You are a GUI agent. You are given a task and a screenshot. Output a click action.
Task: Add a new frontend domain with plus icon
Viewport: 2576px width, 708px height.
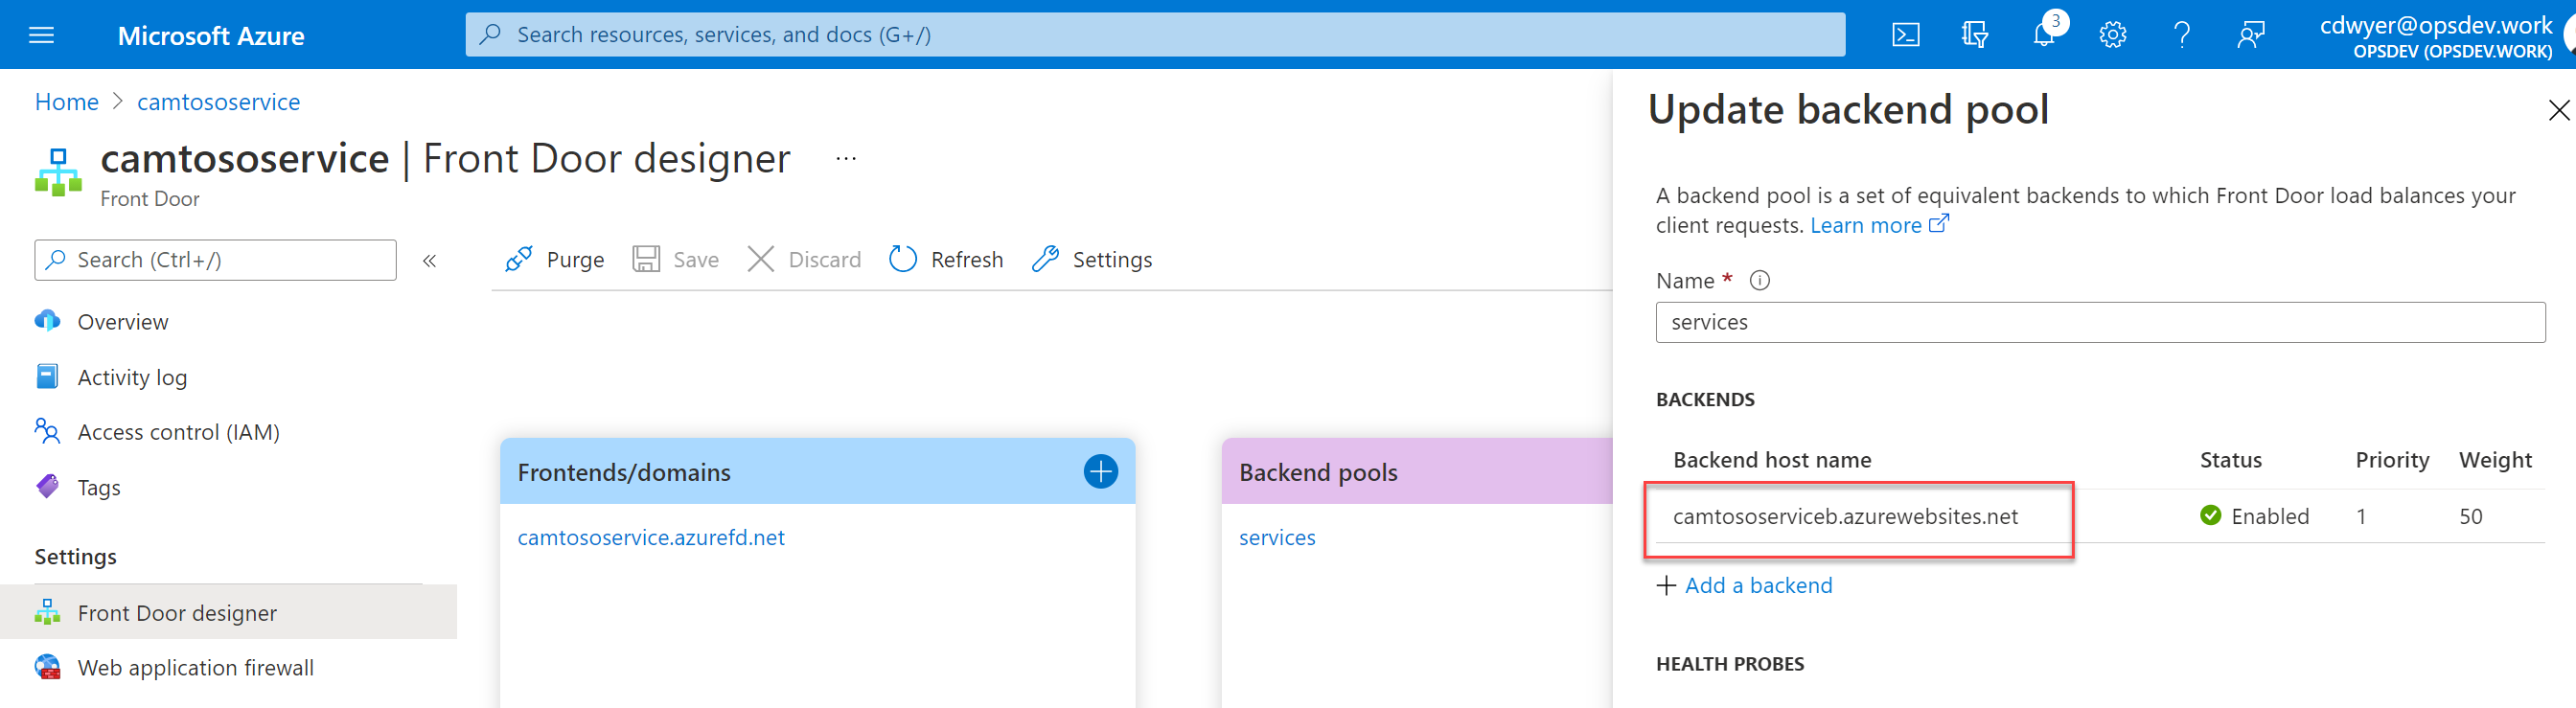click(1100, 472)
